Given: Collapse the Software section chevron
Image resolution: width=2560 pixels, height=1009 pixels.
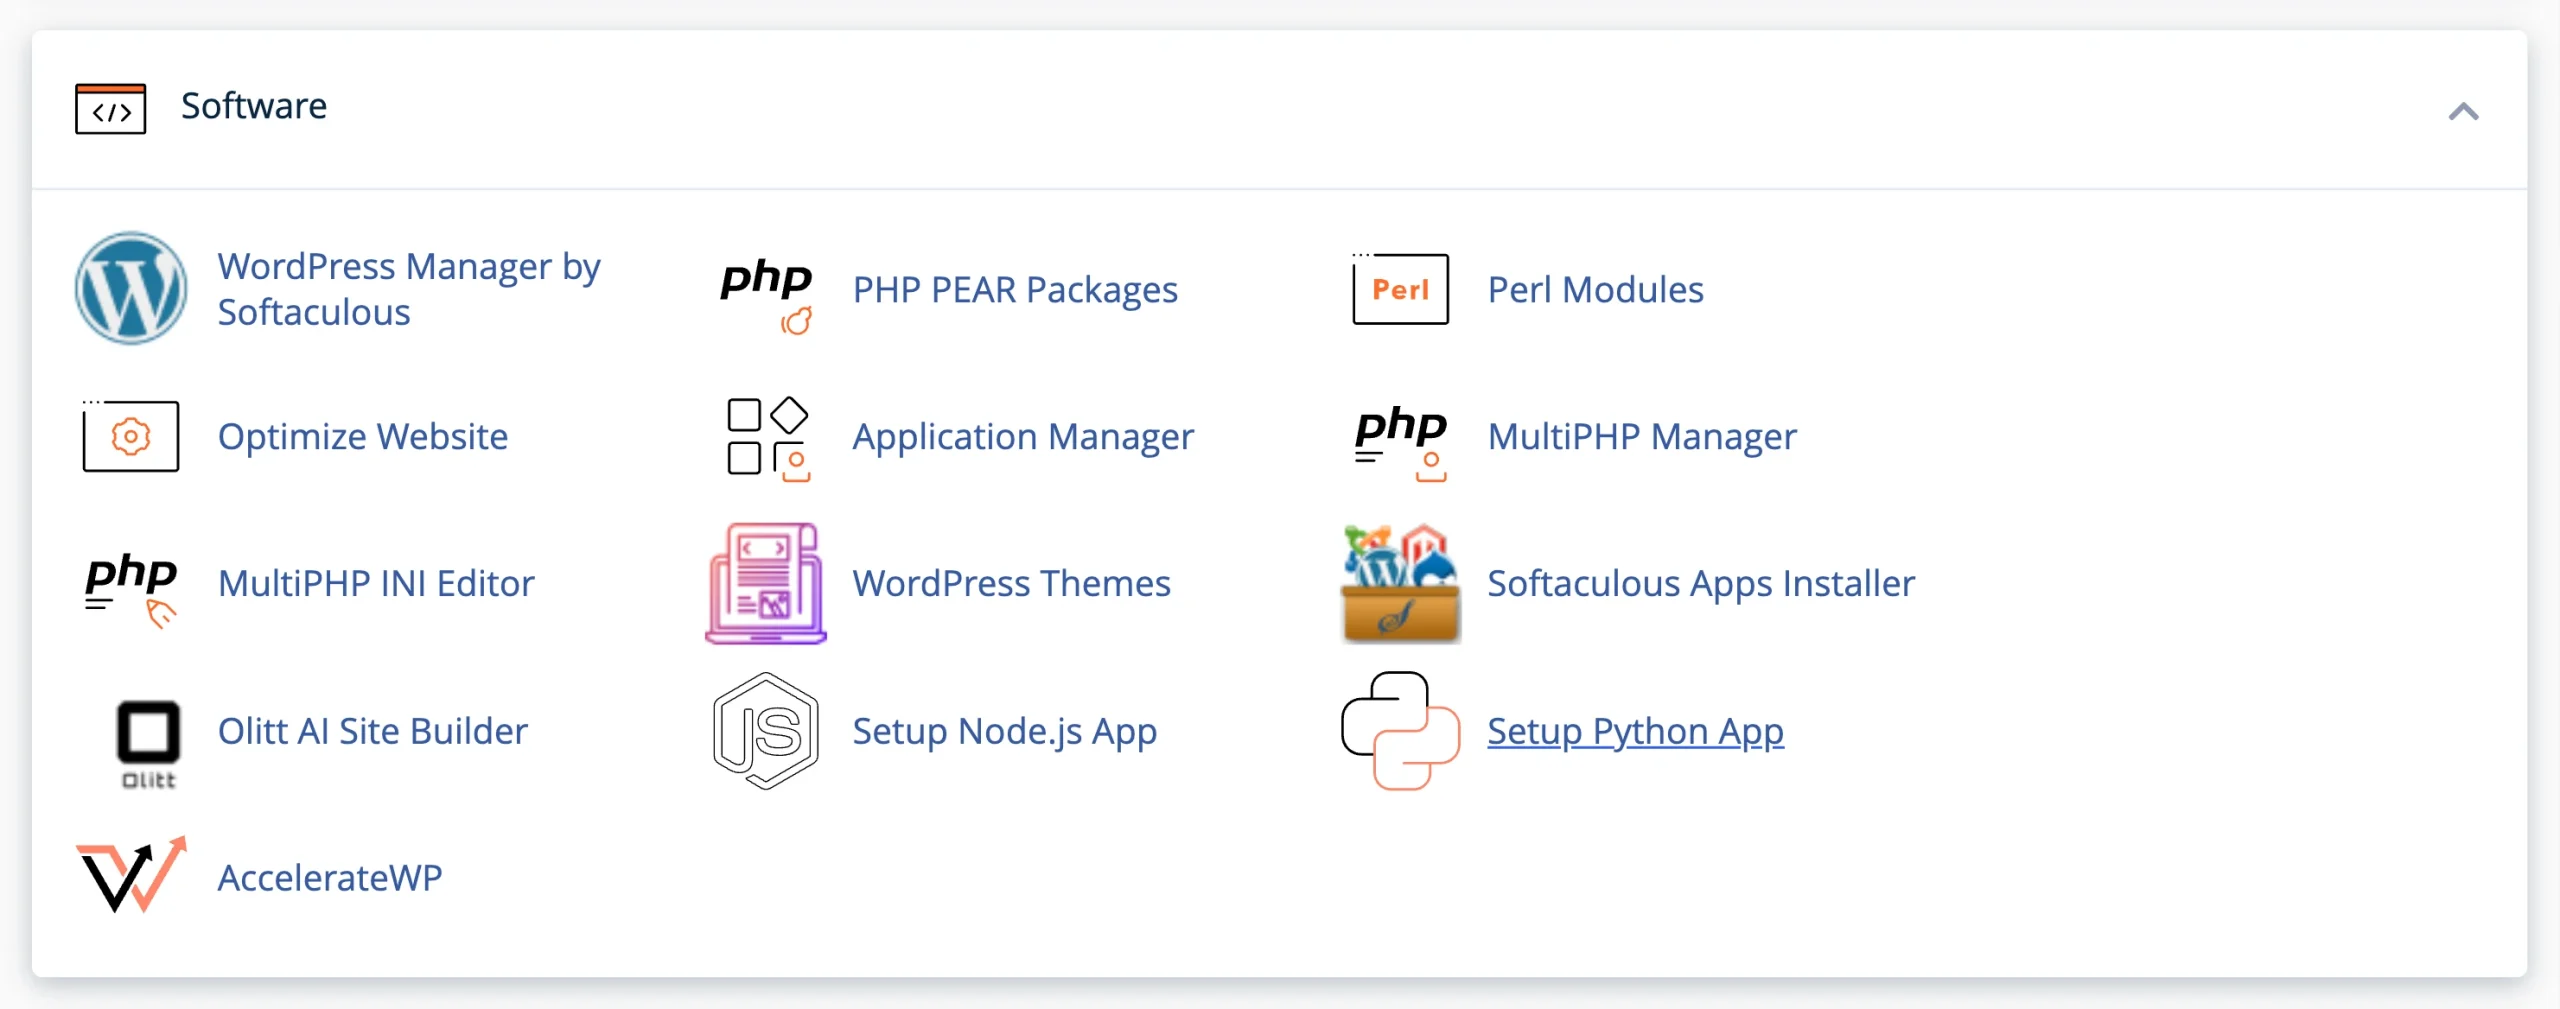Looking at the screenshot, I should 2463,111.
